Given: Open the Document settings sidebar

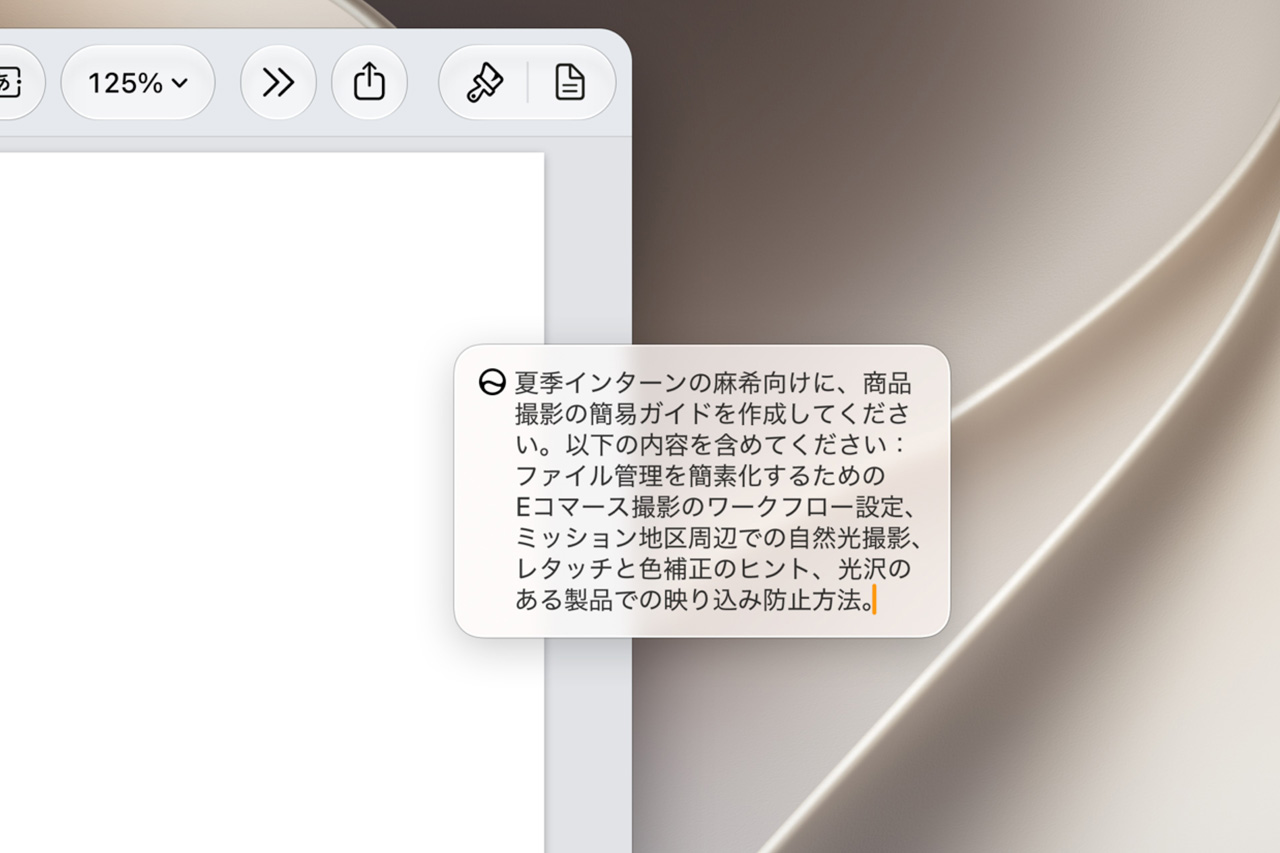Looking at the screenshot, I should tap(570, 83).
